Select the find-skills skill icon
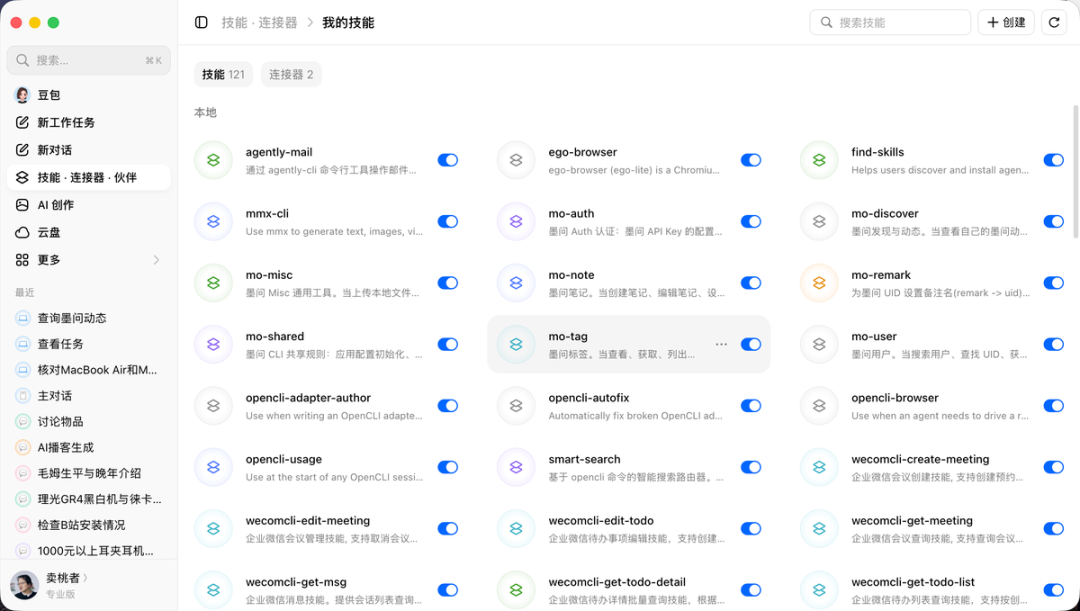Image resolution: width=1080 pixels, height=611 pixels. (x=819, y=160)
